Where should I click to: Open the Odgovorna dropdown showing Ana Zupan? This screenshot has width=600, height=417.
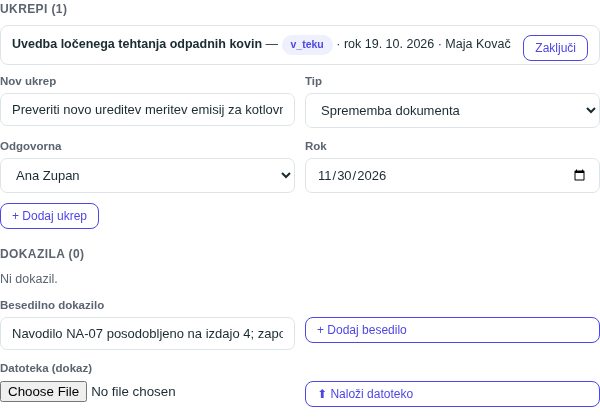coord(147,176)
